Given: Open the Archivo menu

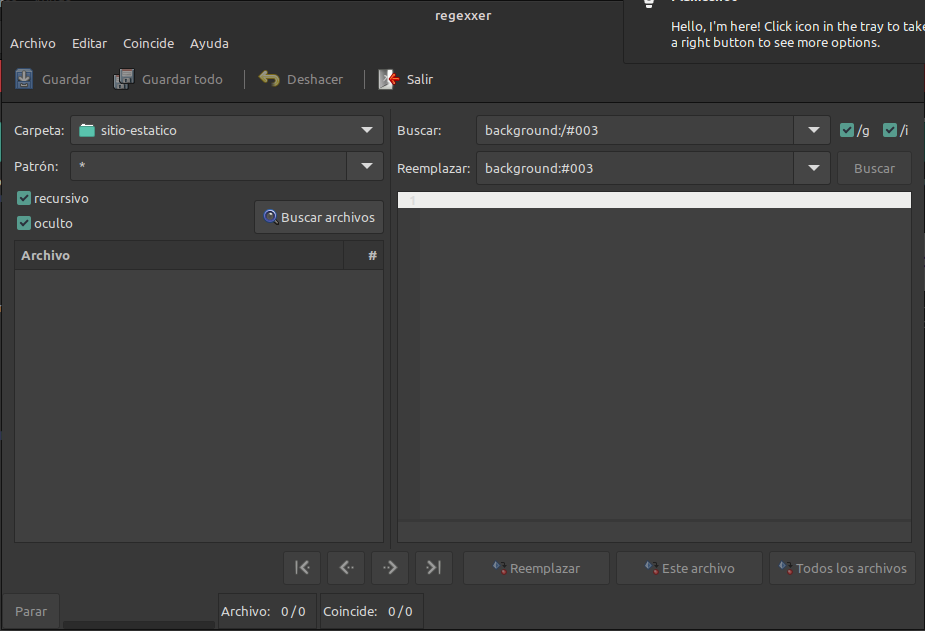Looking at the screenshot, I should pos(33,44).
